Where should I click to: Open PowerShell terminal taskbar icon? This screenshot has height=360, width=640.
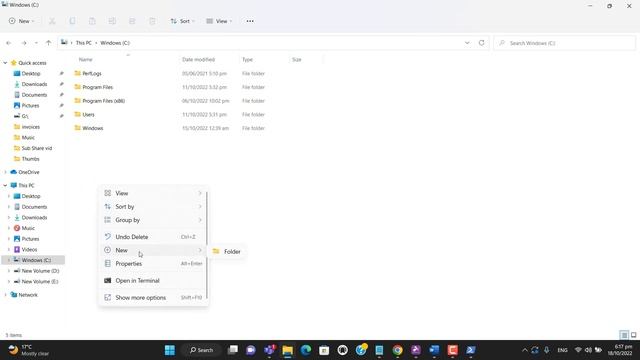(471, 350)
